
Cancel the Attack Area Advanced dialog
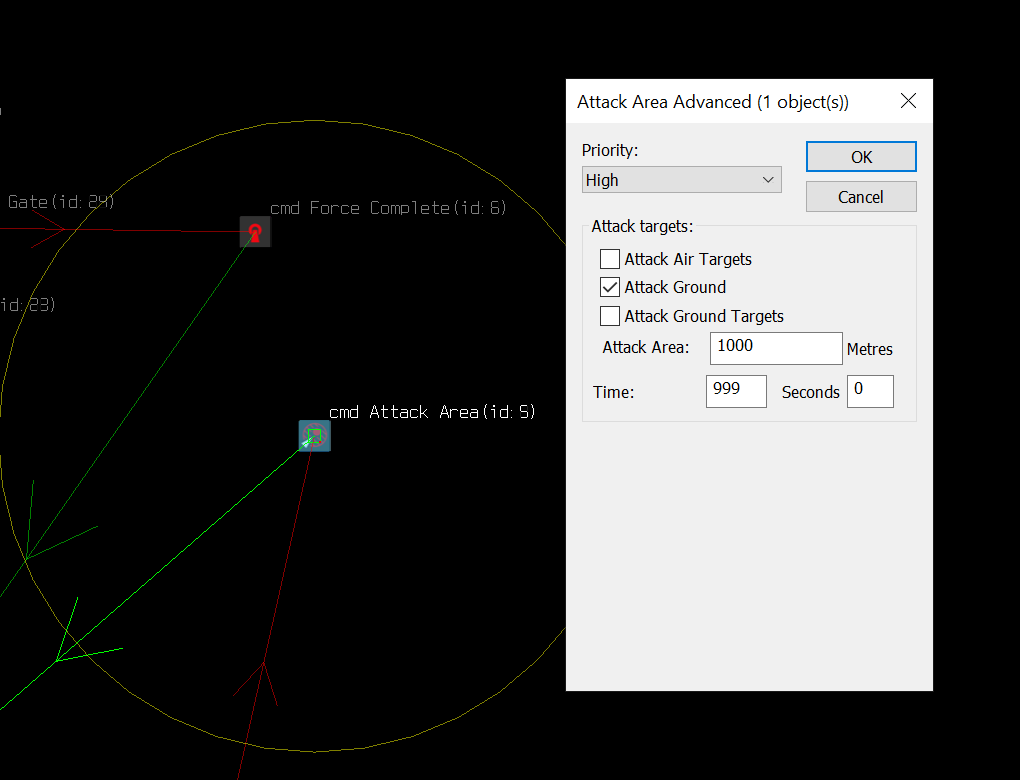click(x=861, y=196)
